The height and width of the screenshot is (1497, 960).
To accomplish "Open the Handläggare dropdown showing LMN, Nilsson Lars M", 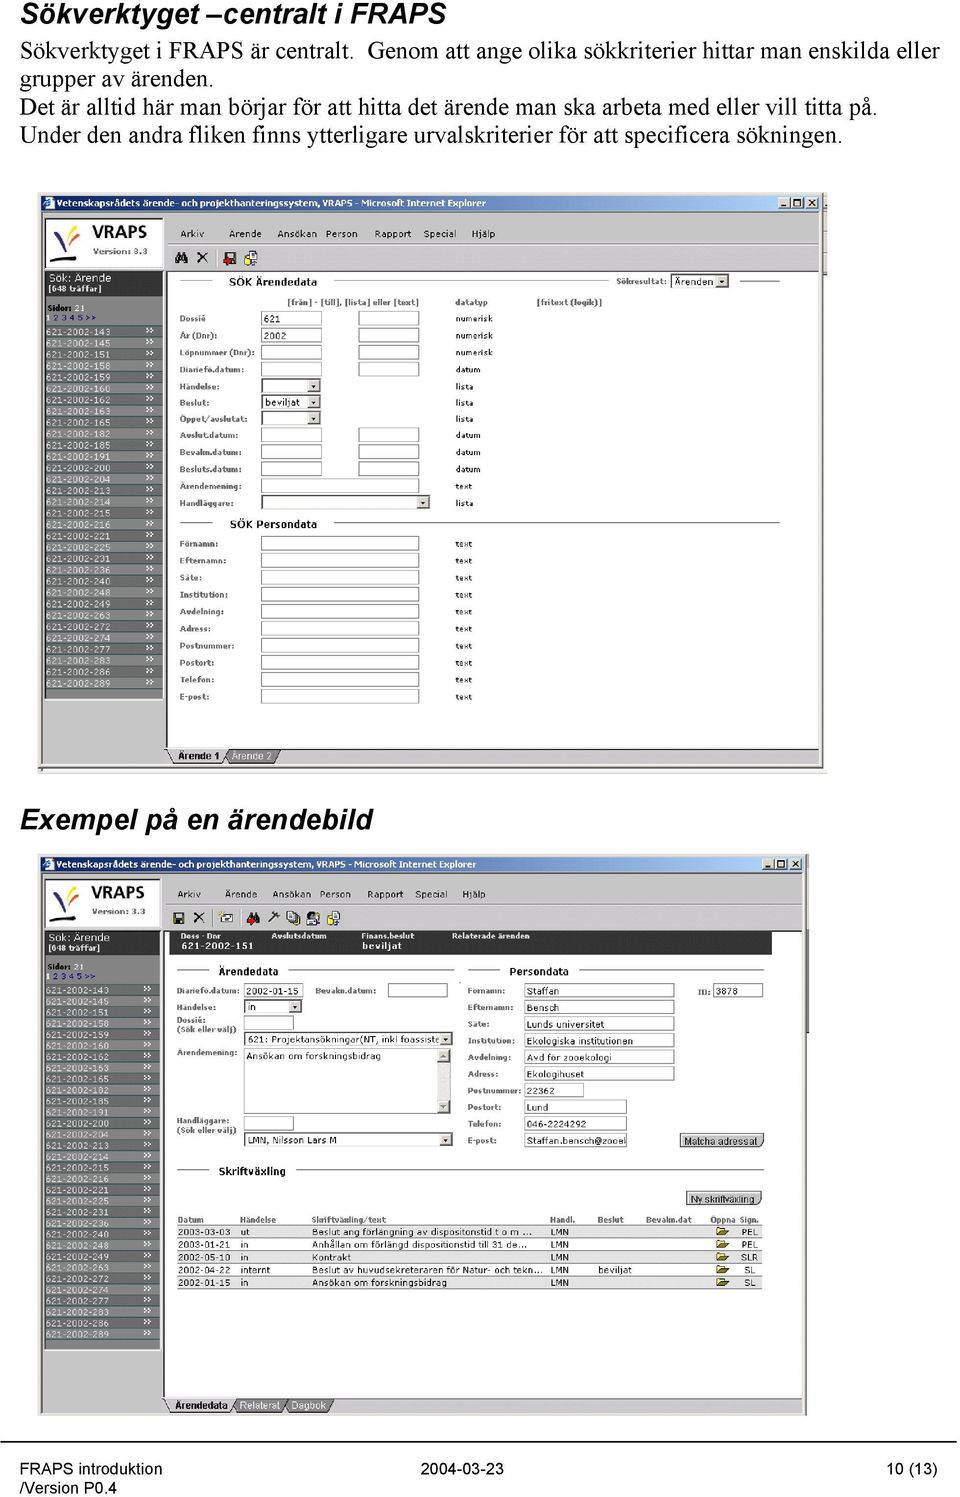I will [445, 1140].
